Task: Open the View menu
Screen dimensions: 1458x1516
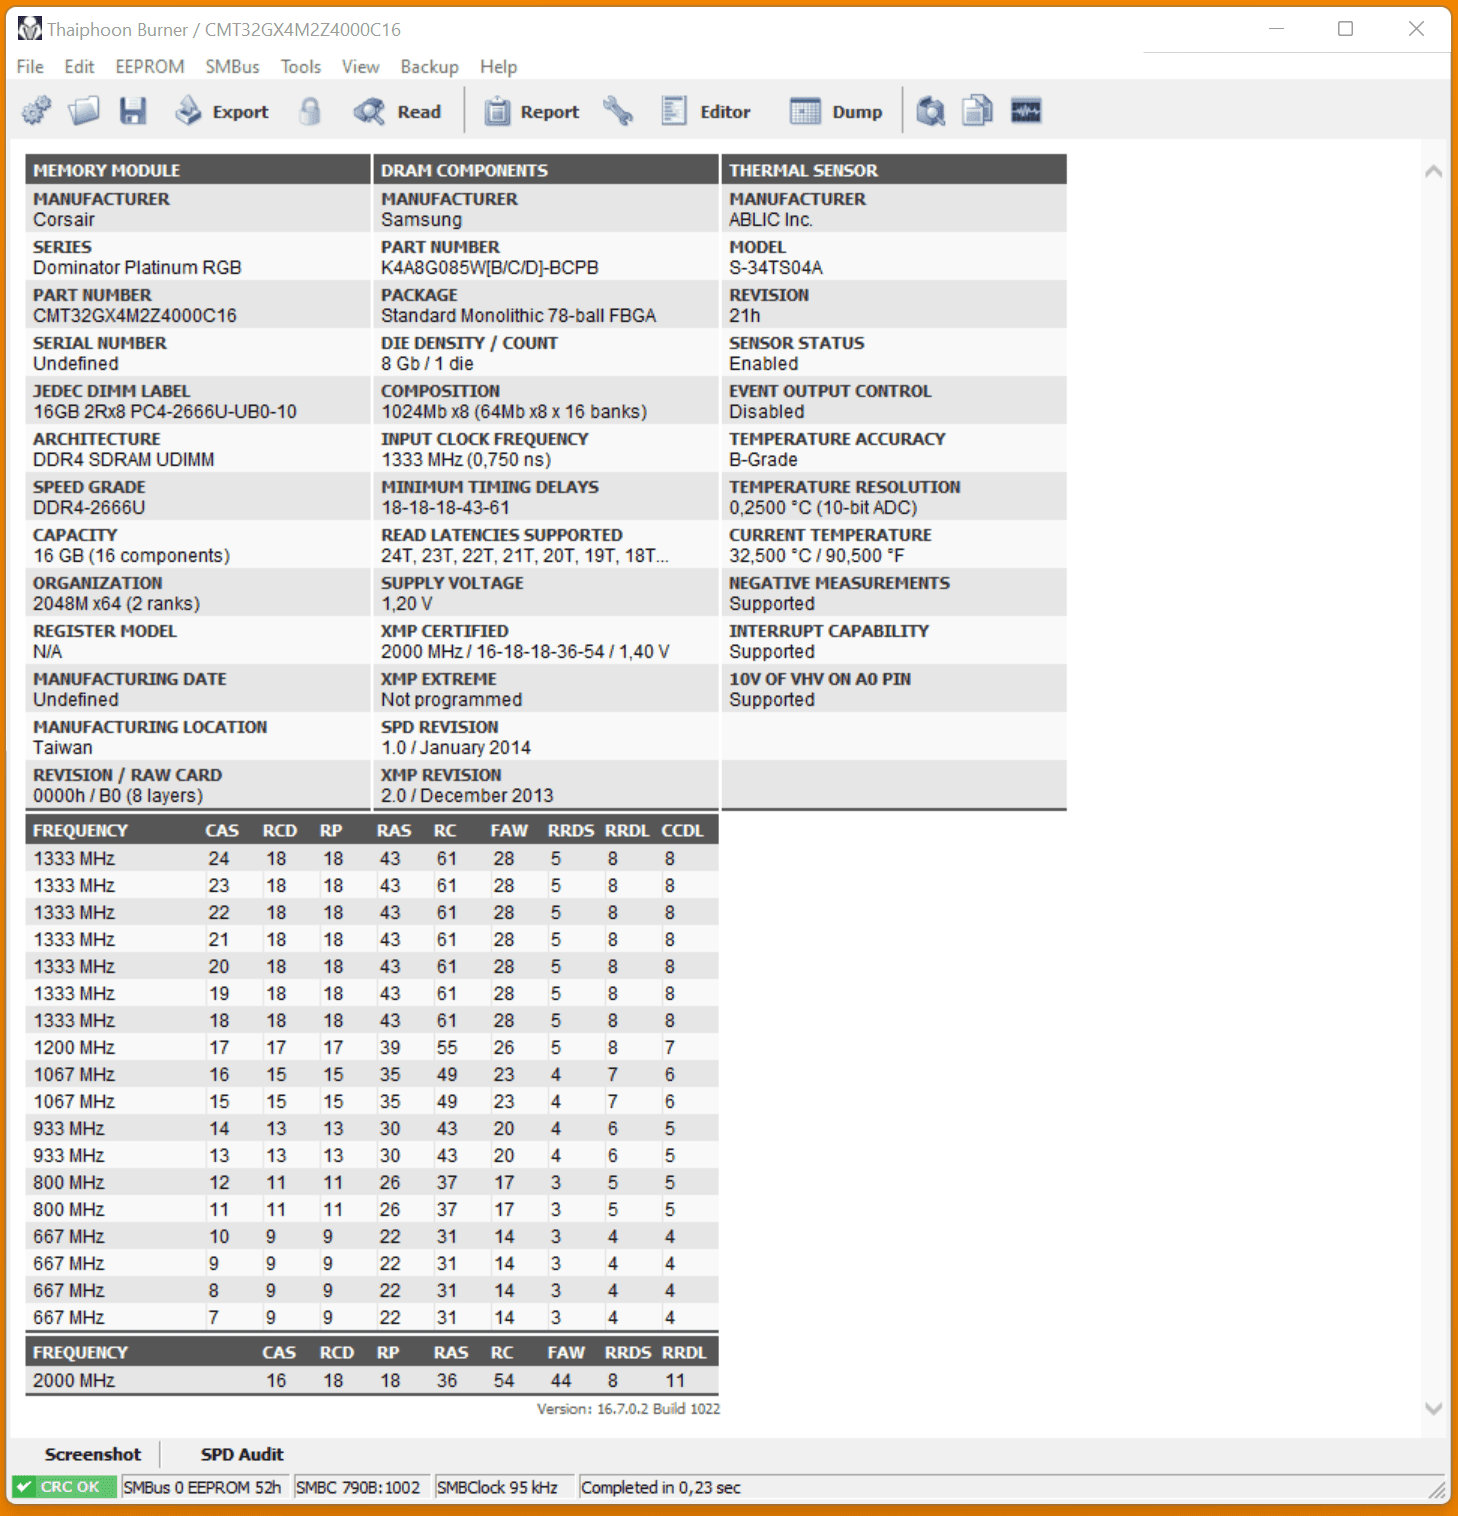Action: (360, 67)
